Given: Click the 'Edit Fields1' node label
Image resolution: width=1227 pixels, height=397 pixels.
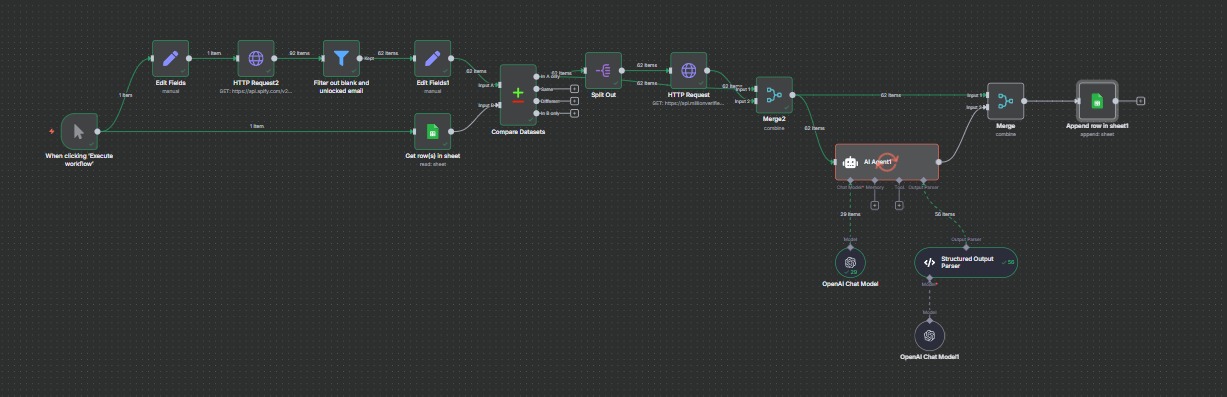Looking at the screenshot, I should tap(432, 83).
